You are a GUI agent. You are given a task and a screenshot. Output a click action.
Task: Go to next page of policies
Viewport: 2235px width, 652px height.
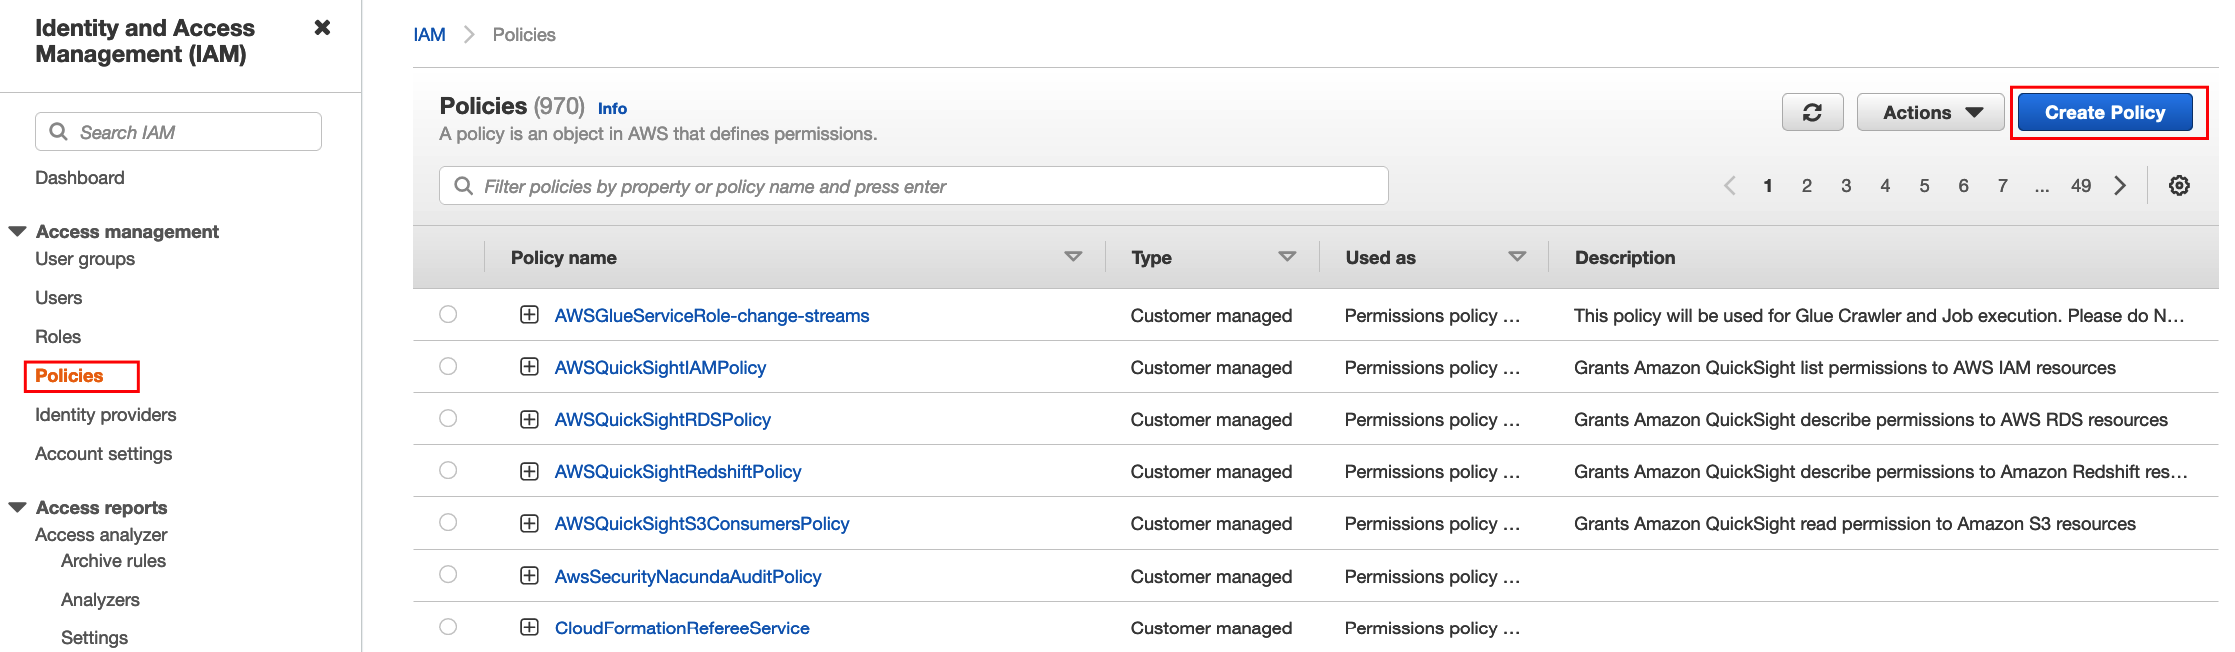coord(2120,186)
